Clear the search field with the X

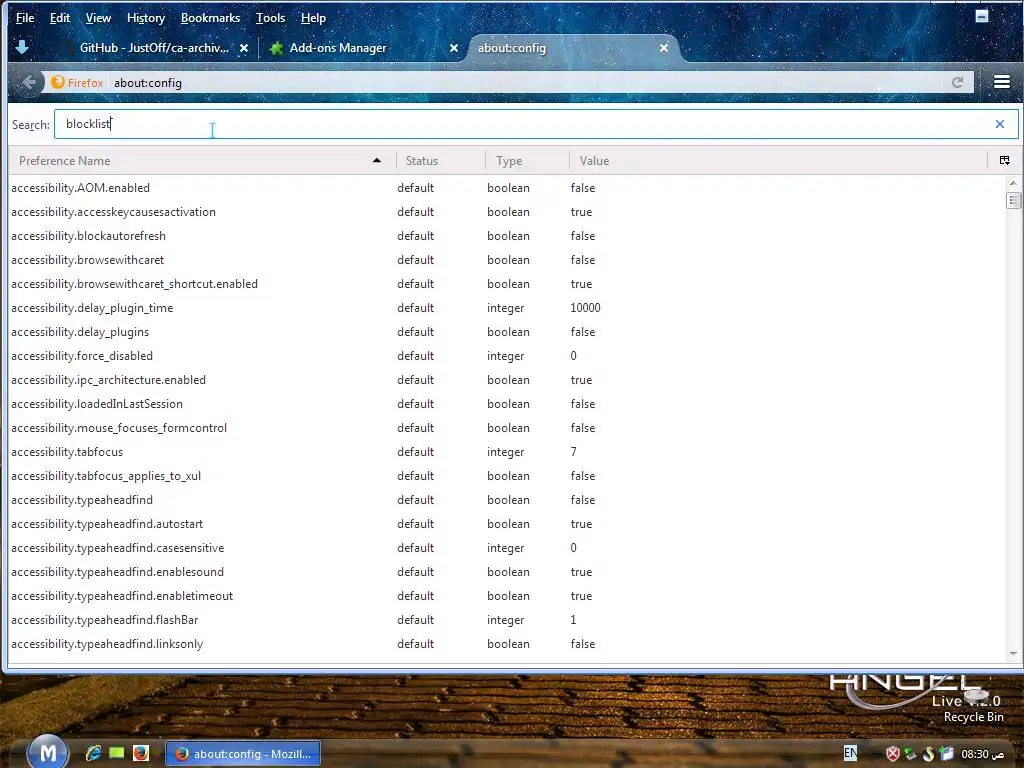999,124
